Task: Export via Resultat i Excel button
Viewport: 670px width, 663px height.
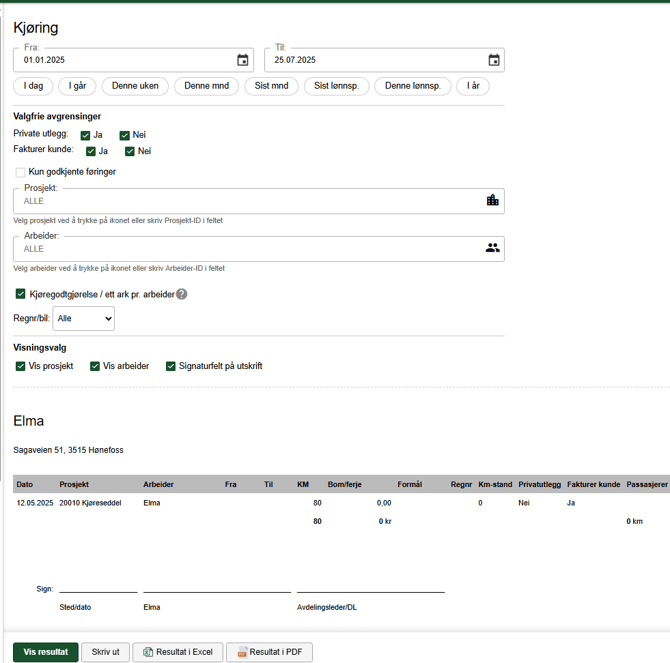Action: pos(177,652)
